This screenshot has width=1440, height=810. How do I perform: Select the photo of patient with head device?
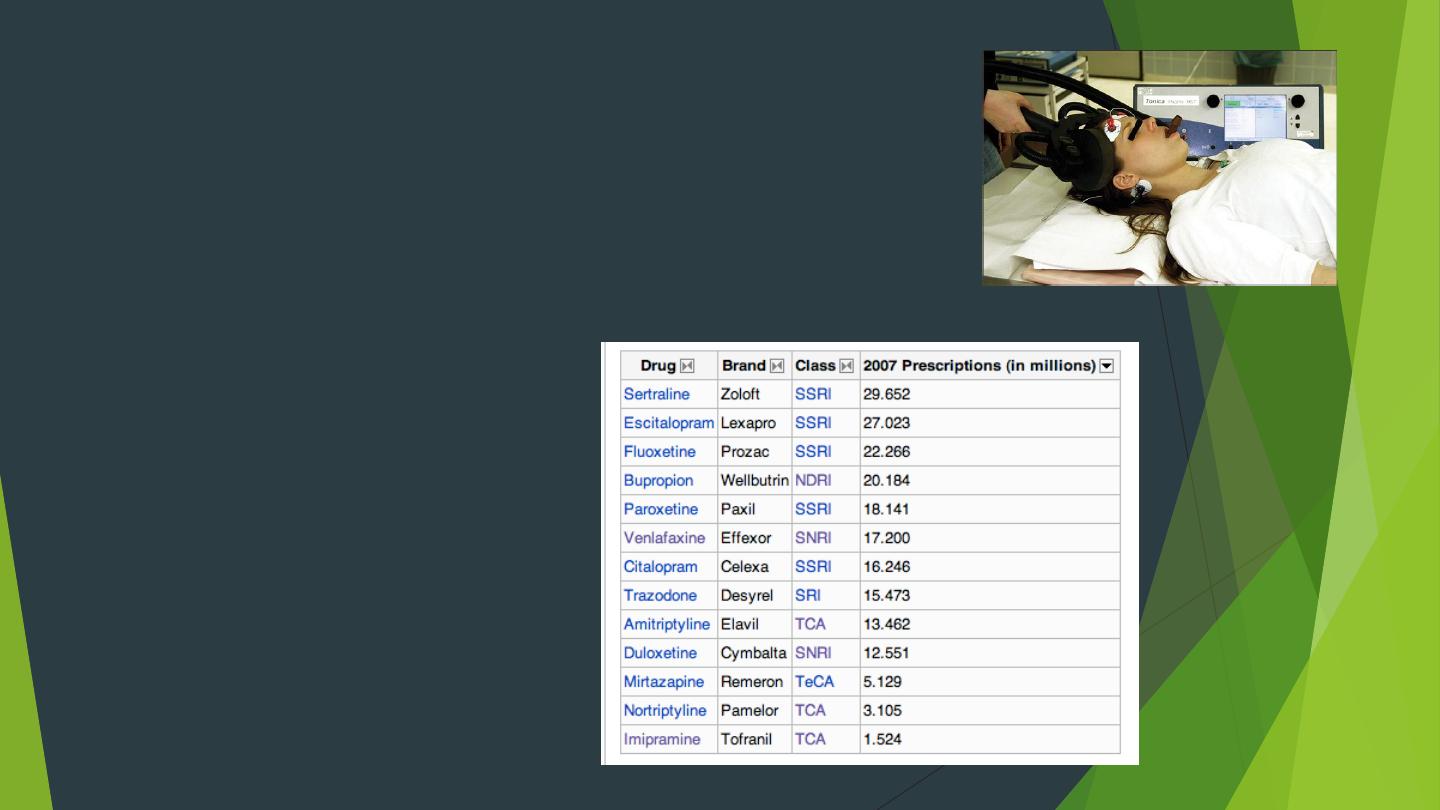point(1160,168)
